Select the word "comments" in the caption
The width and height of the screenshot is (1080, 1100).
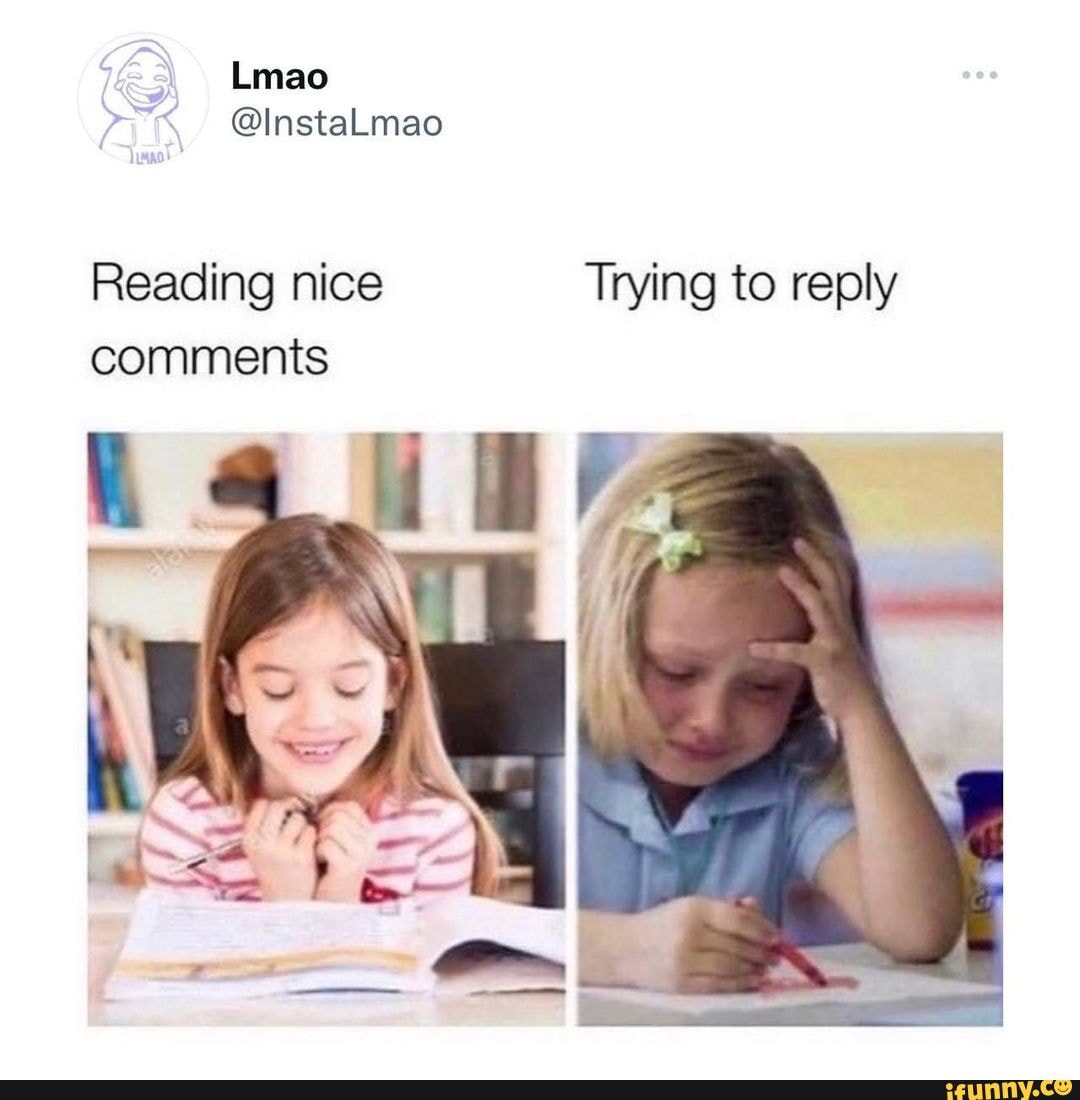(209, 356)
